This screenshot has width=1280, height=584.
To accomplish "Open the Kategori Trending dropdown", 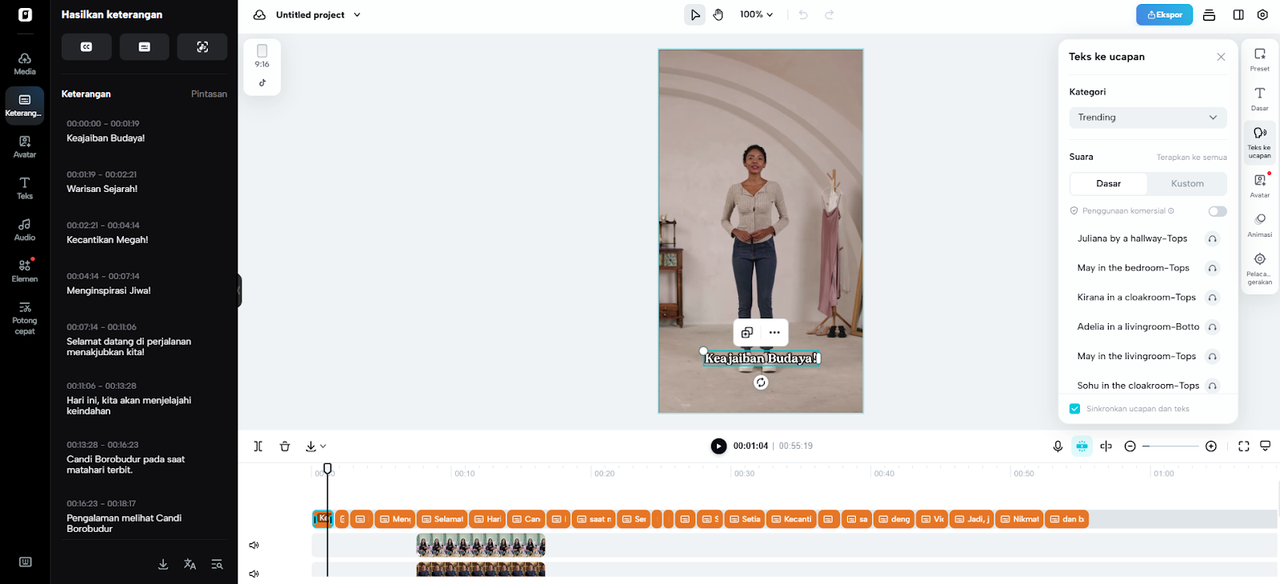I will (x=1148, y=117).
